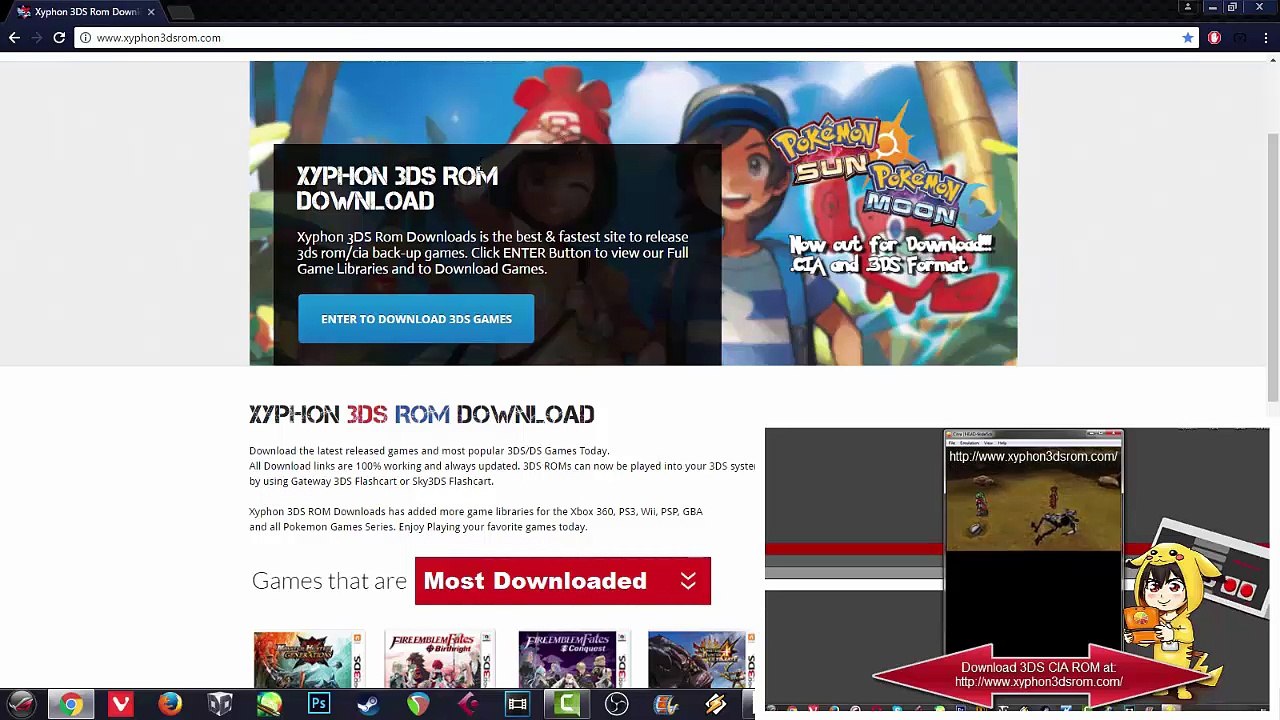Viewport: 1280px width, 720px height.
Task: Reload the page with the refresh icon
Action: point(59,38)
